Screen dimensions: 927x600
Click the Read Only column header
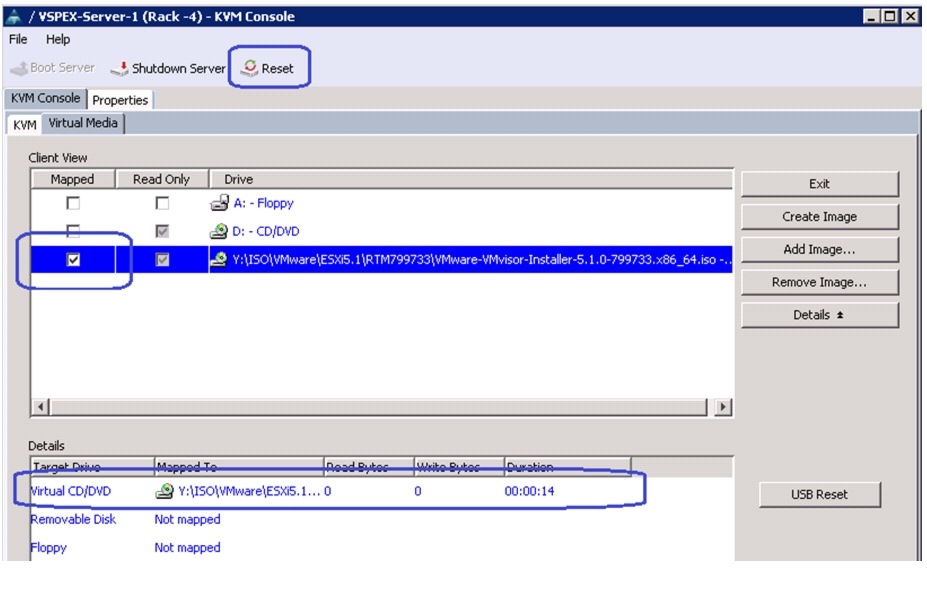tap(161, 179)
